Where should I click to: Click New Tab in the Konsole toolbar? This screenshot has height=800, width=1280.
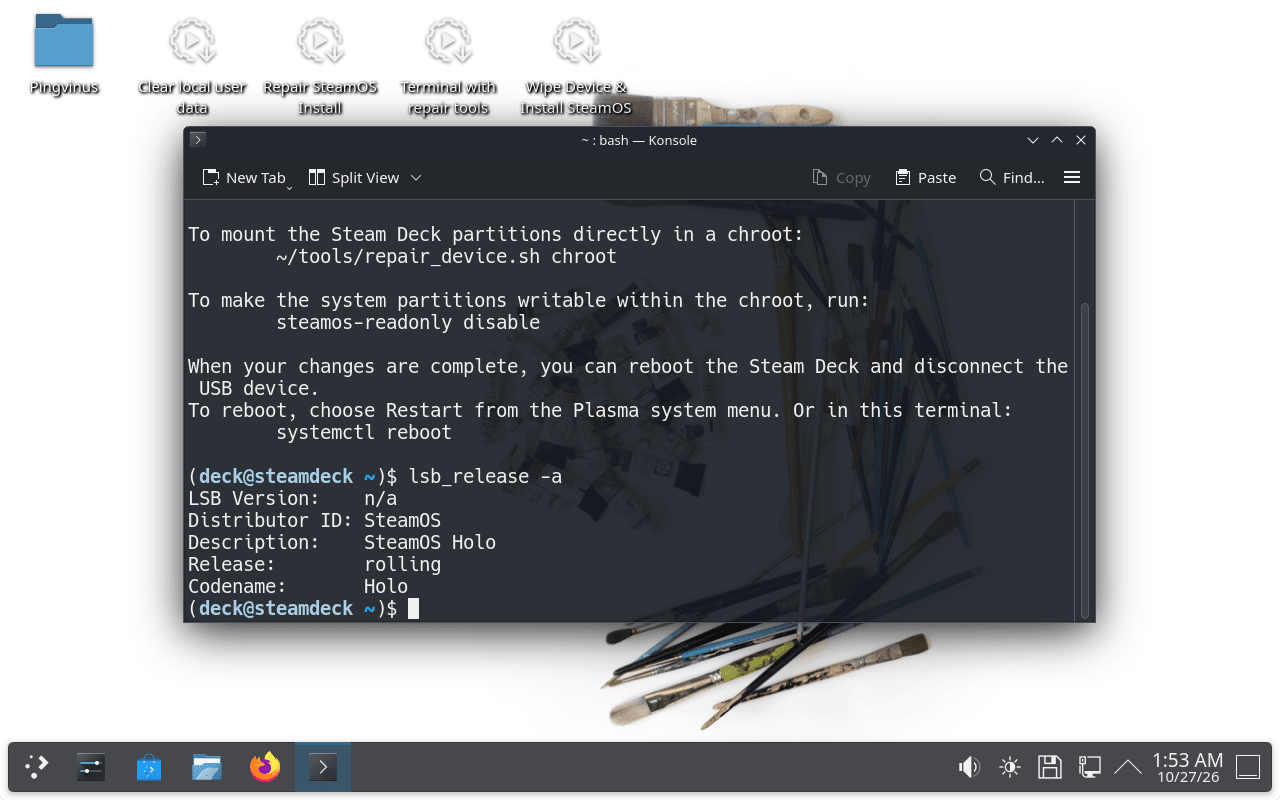[244, 177]
